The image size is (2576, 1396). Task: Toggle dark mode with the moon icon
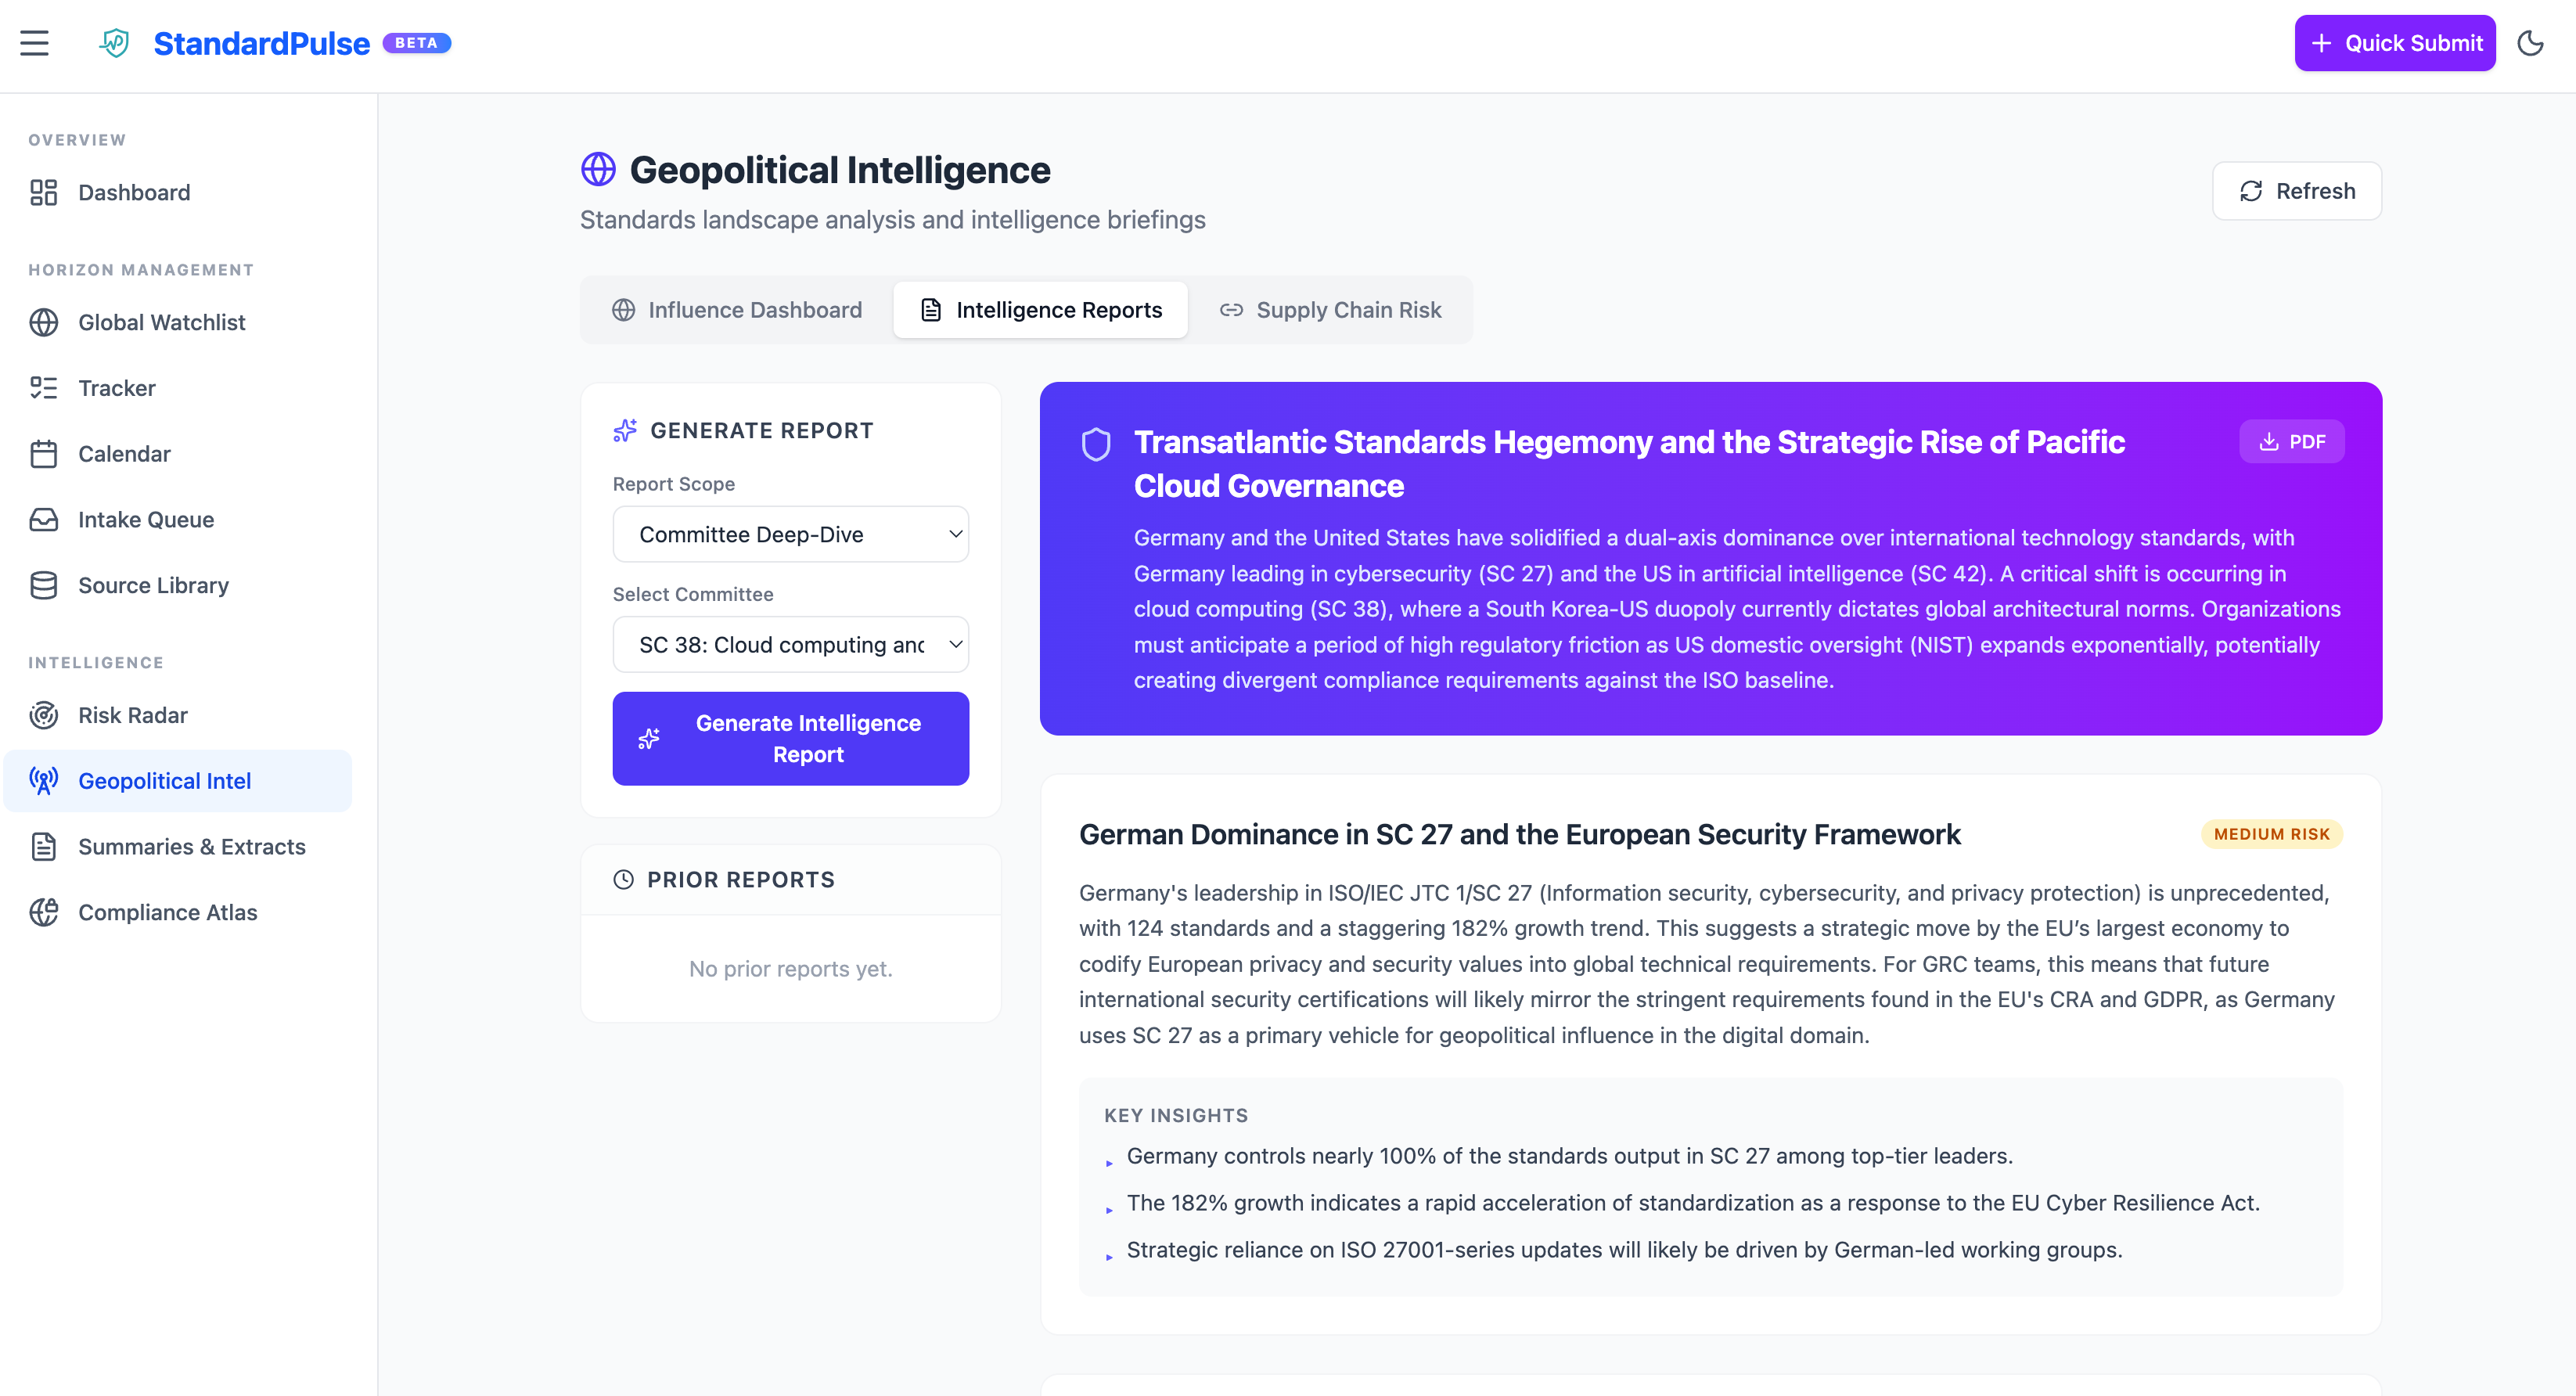pyautogui.click(x=2531, y=43)
